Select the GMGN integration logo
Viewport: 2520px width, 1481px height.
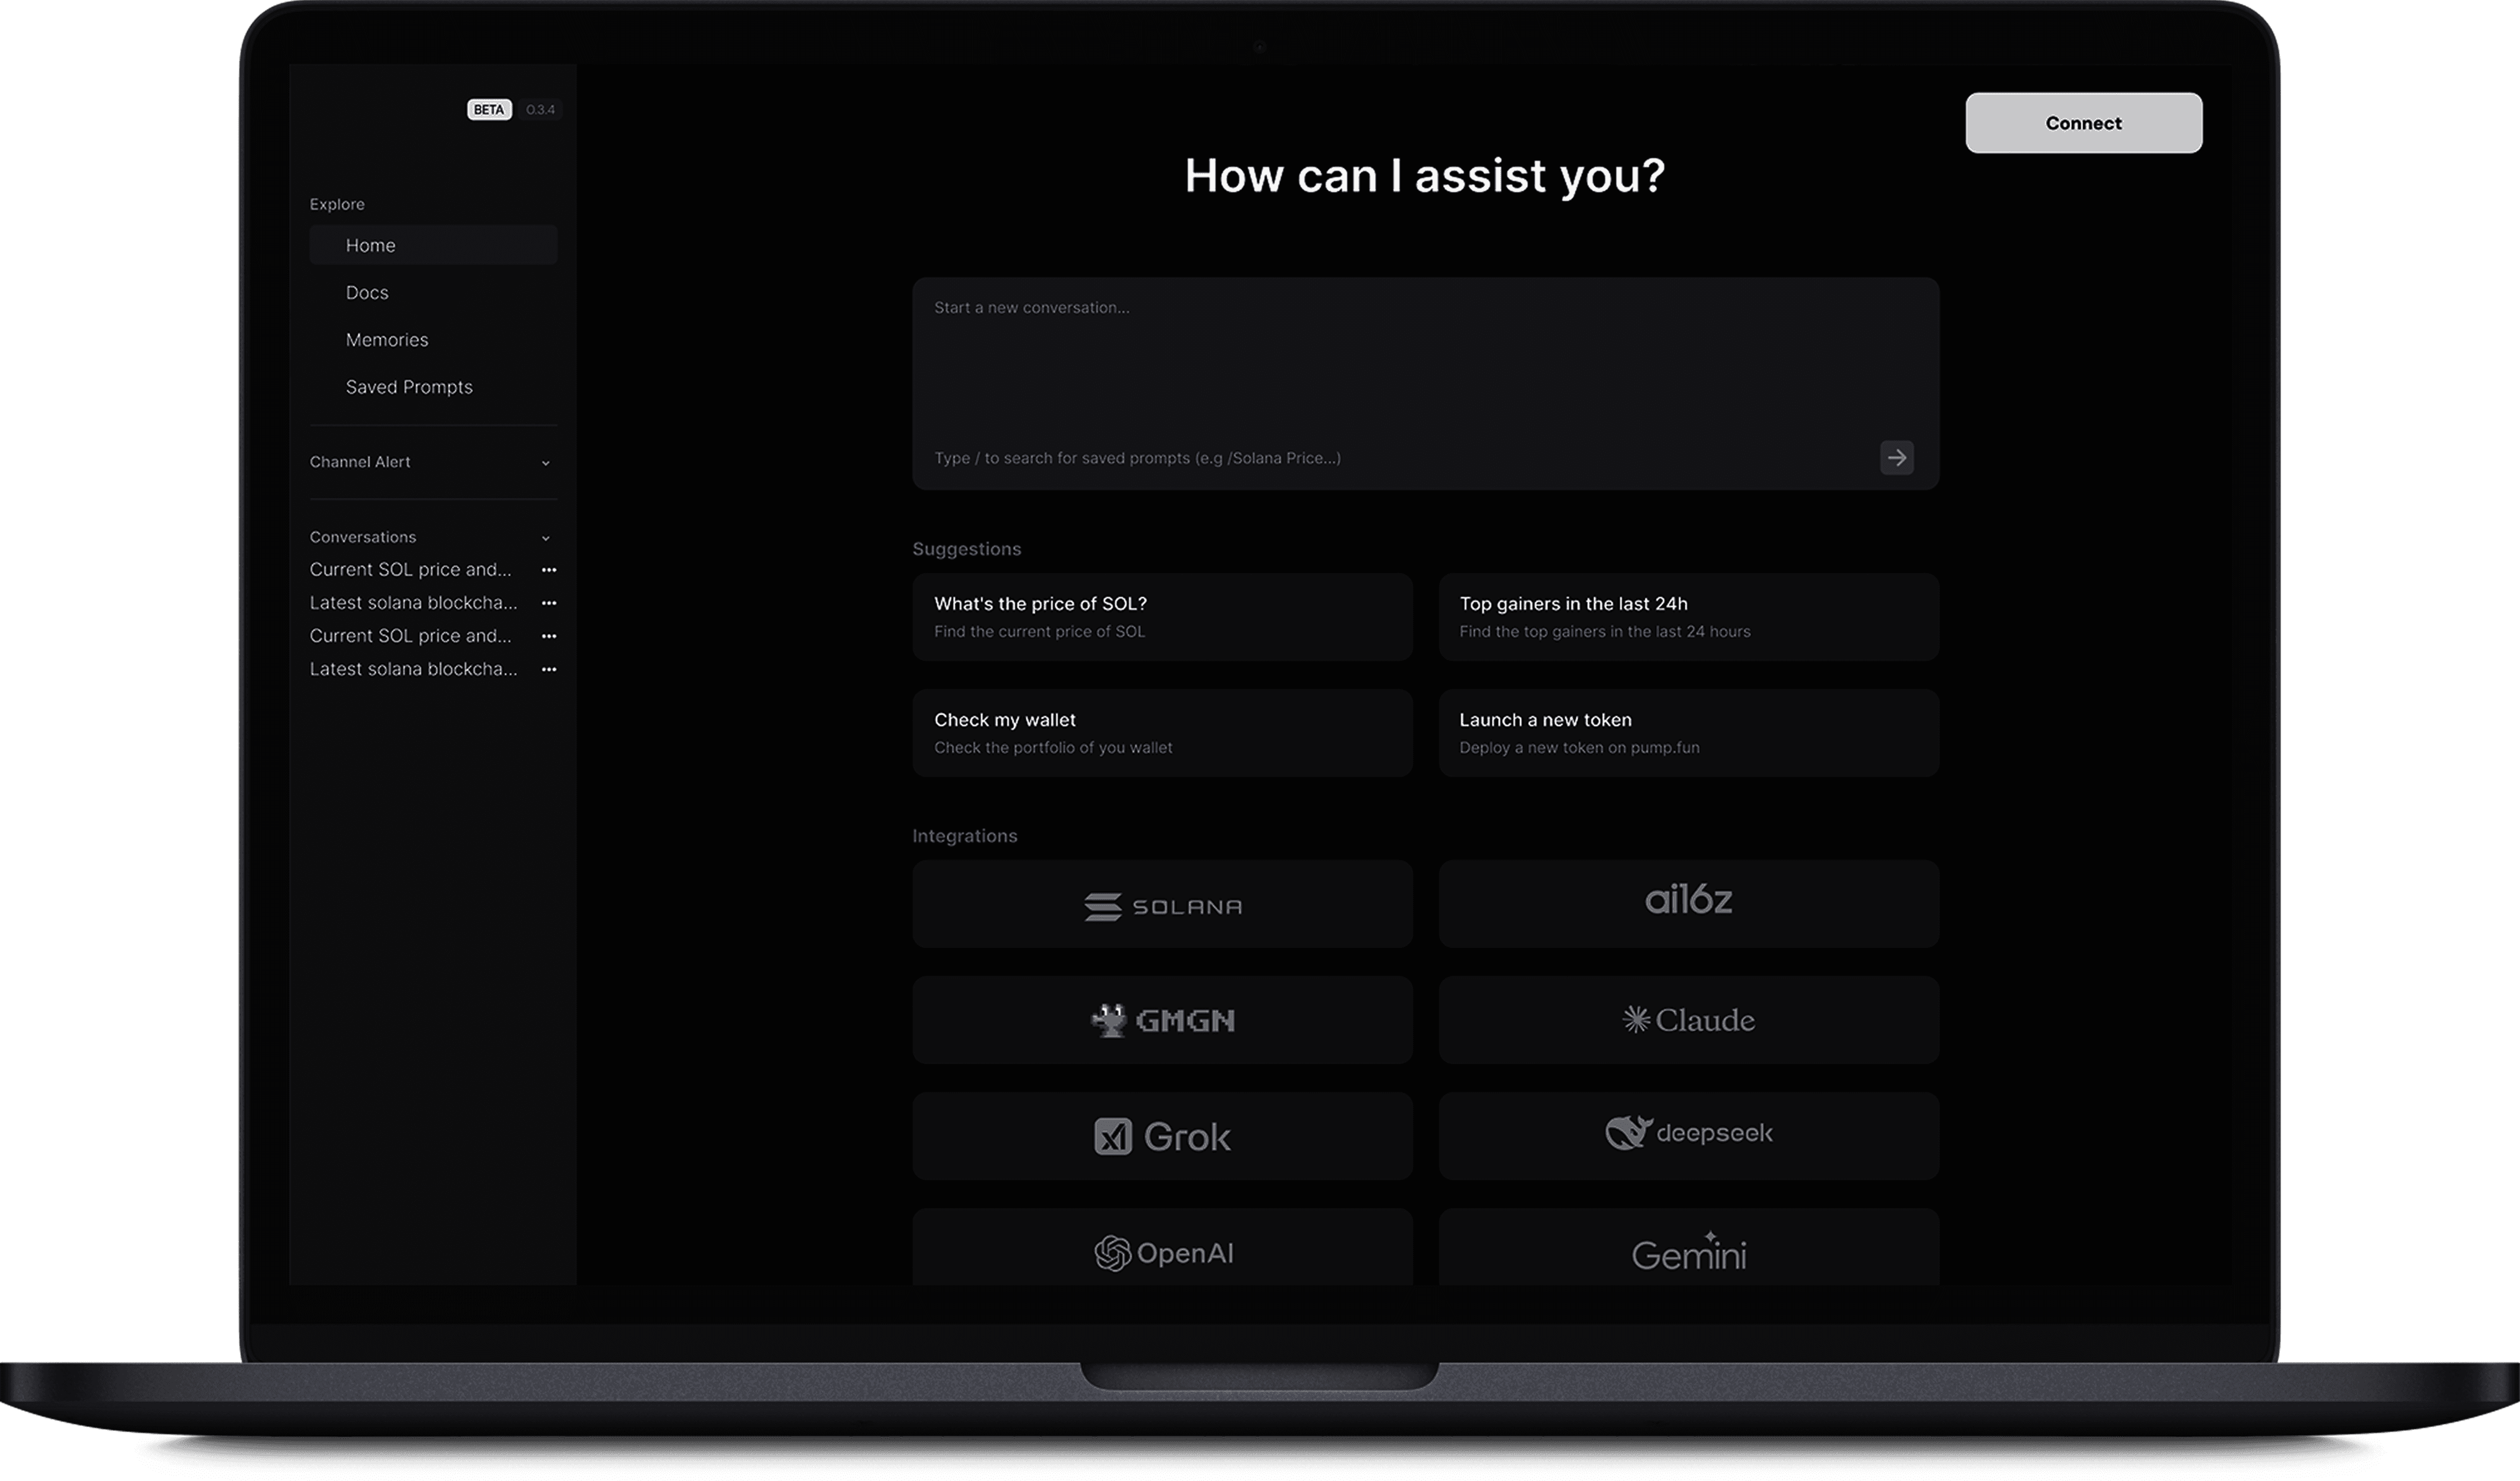pyautogui.click(x=1162, y=1020)
